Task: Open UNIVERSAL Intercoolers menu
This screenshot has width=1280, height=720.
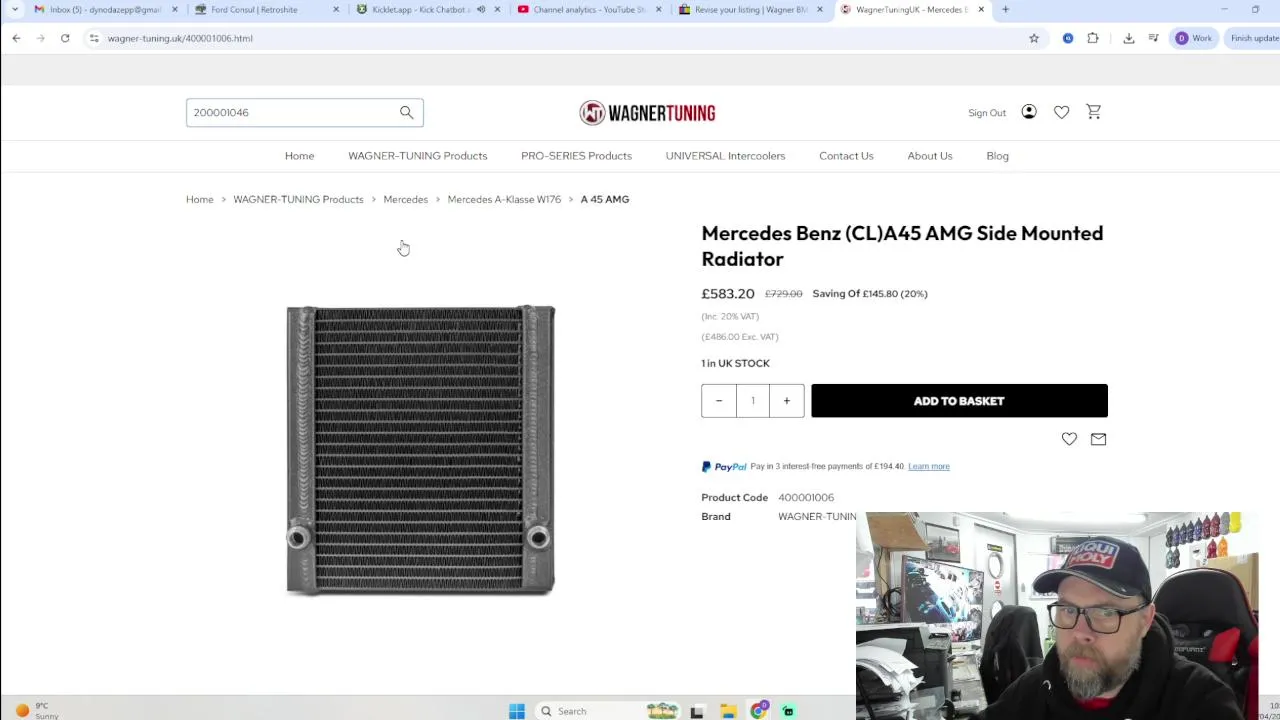Action: coord(725,156)
